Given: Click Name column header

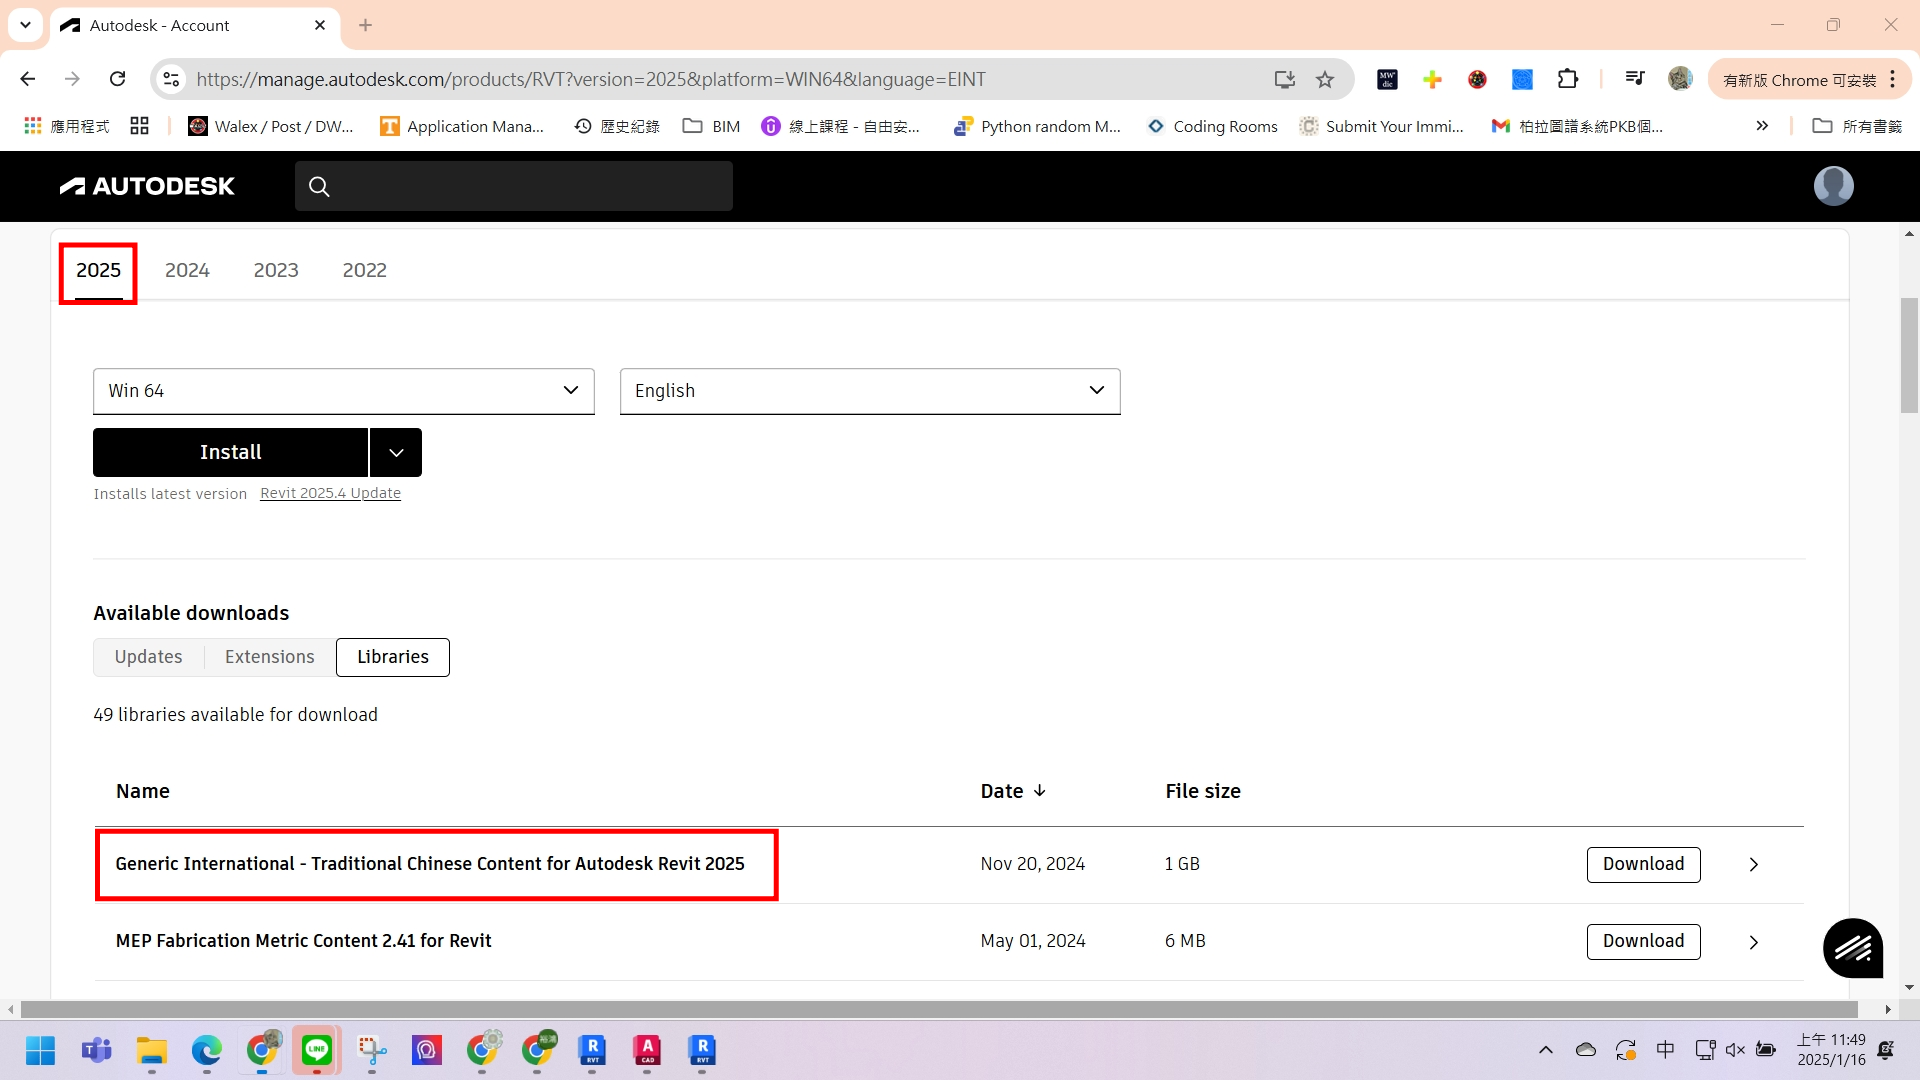Looking at the screenshot, I should (x=143, y=791).
